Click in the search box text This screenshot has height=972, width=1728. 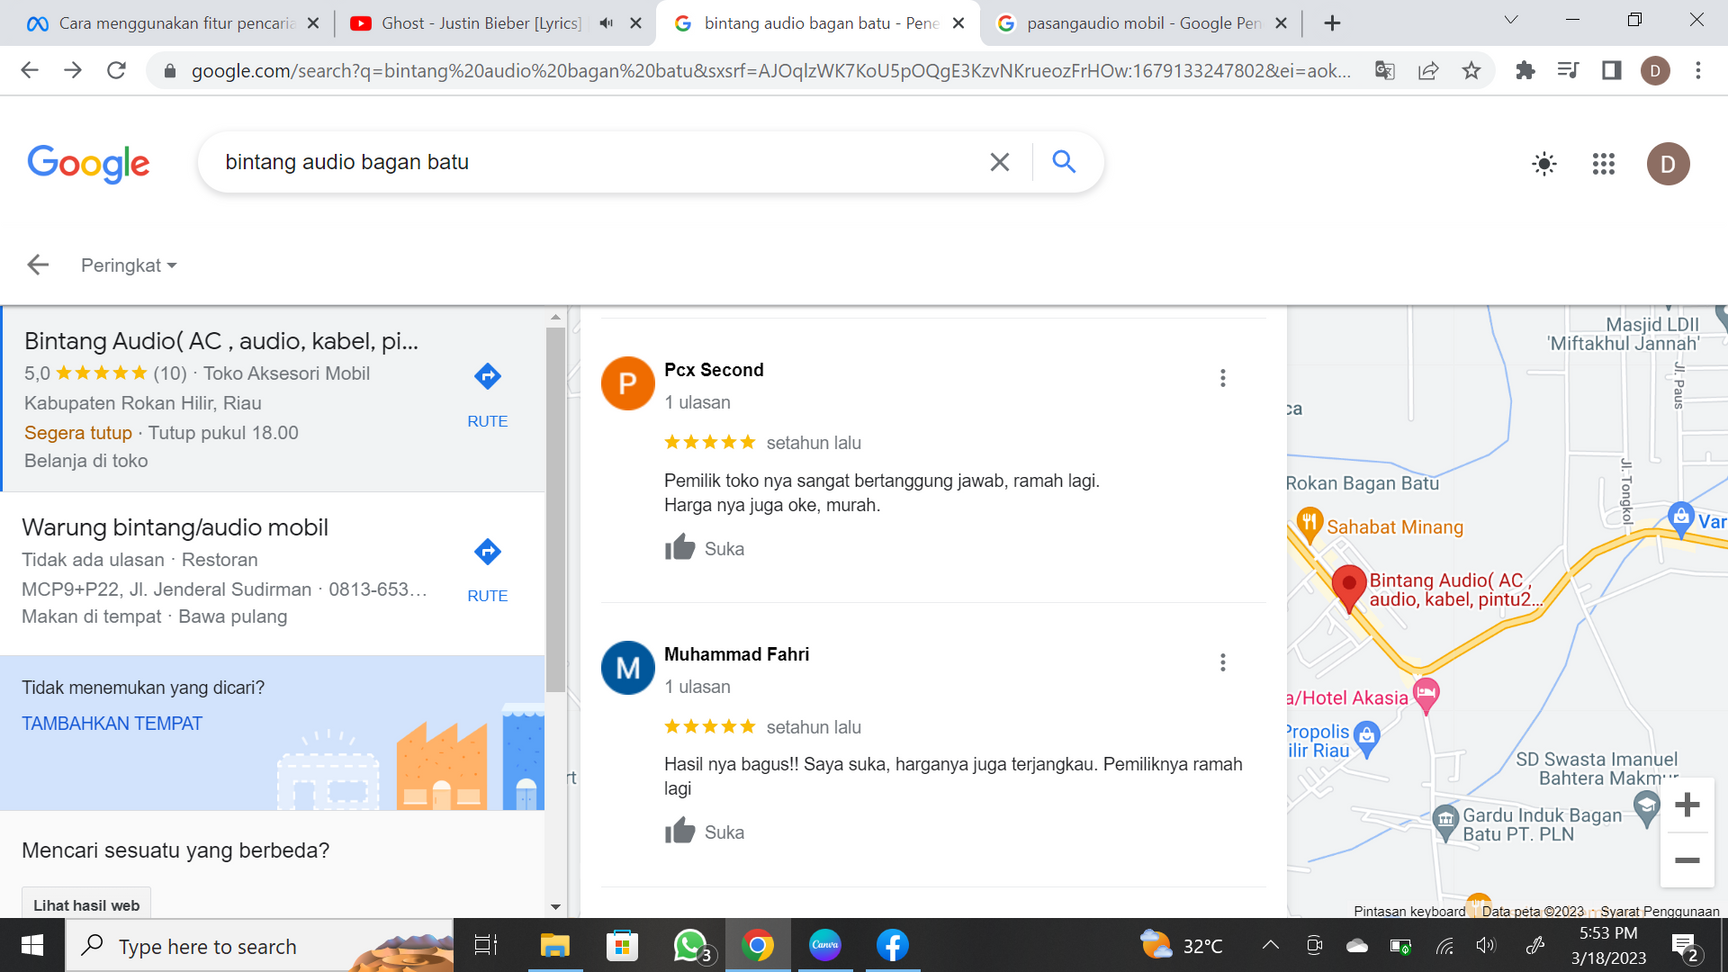pos(347,162)
